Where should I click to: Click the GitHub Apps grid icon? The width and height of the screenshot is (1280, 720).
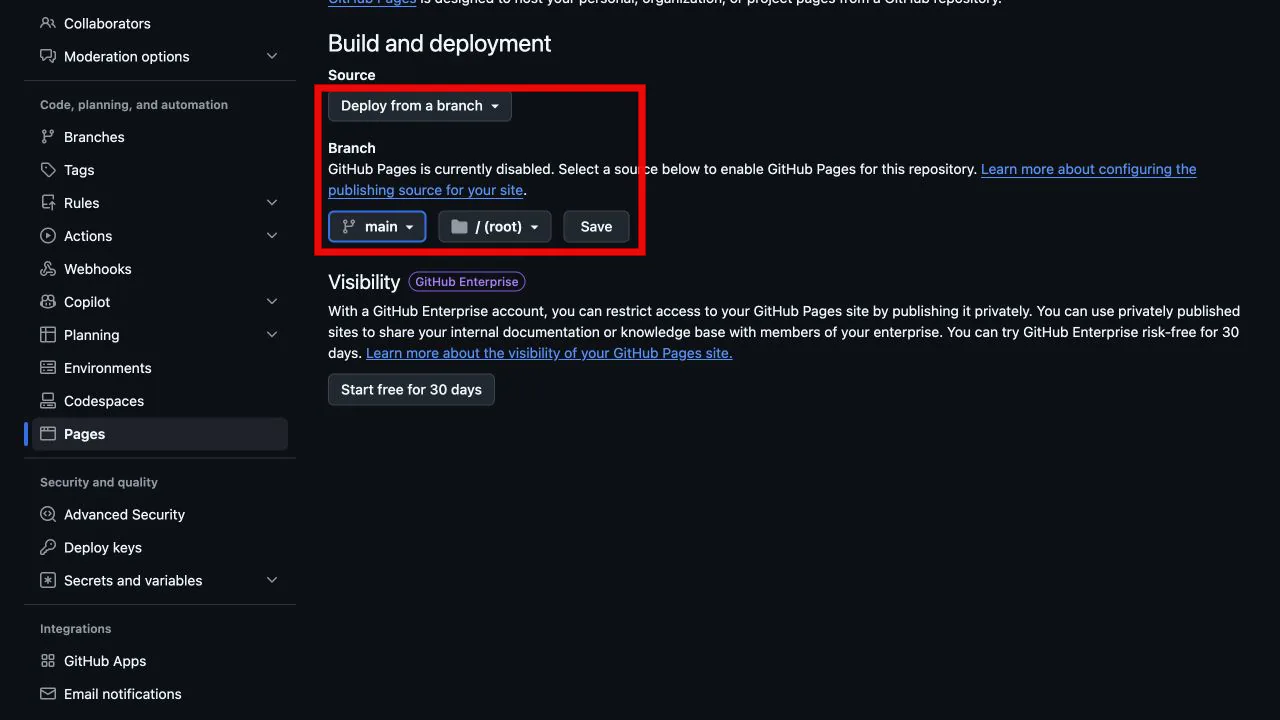click(48, 661)
